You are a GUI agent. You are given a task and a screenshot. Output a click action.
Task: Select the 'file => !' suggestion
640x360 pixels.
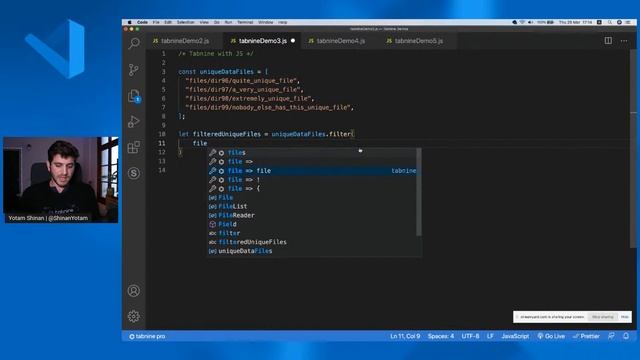(x=313, y=180)
